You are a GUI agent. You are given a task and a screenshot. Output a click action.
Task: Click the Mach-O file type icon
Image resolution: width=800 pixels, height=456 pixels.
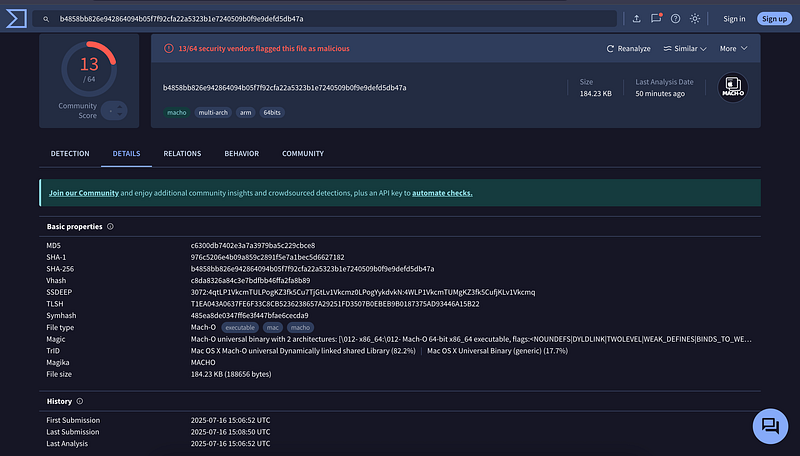point(733,88)
